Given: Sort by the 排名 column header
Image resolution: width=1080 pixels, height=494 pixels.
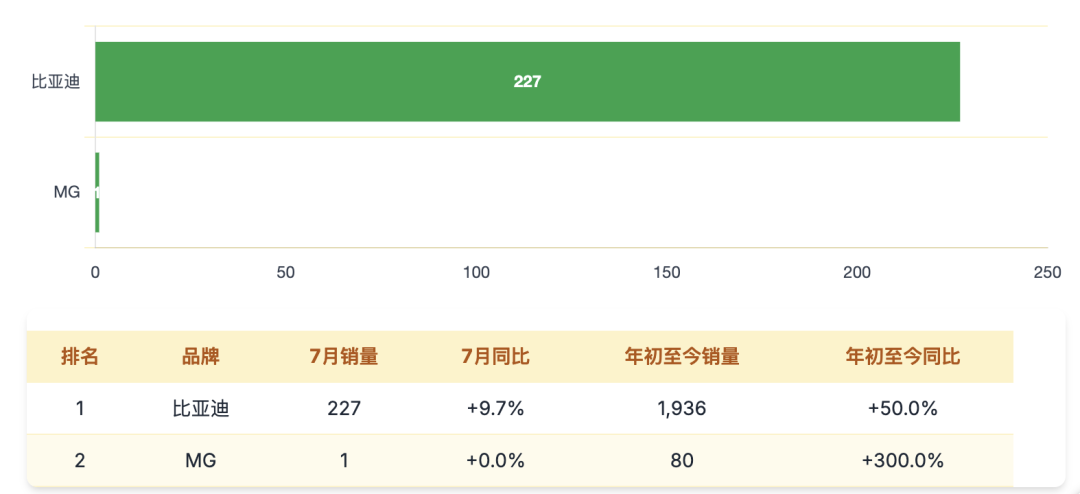Looking at the screenshot, I should (x=80, y=357).
